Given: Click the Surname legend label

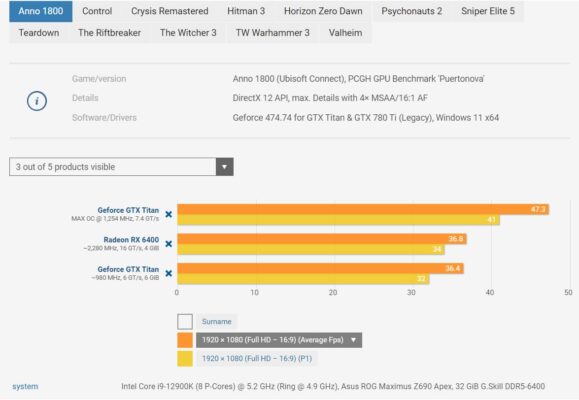Looking at the screenshot, I should tap(216, 322).
